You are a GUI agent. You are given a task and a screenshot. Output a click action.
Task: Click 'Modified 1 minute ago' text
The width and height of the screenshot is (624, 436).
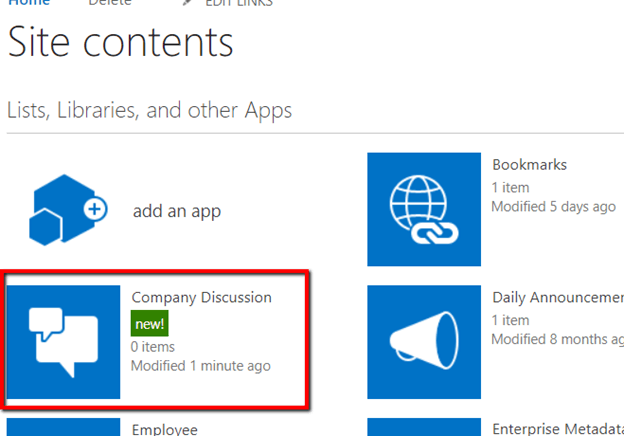[x=201, y=366]
